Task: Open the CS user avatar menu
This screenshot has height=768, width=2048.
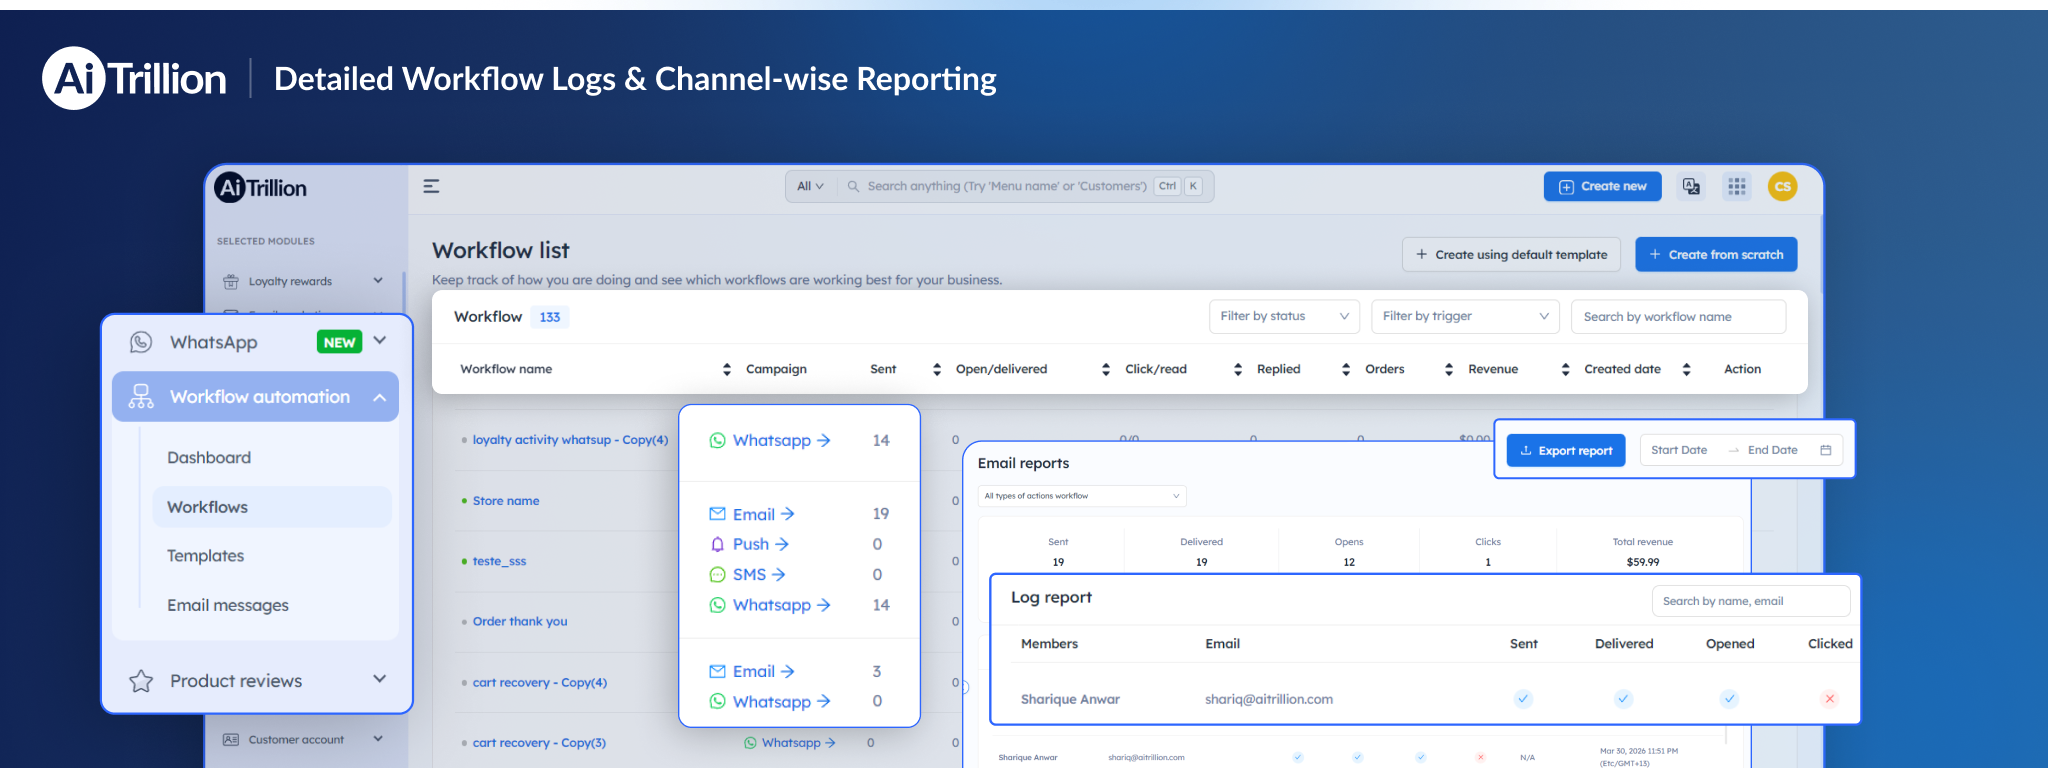Action: 1782,186
